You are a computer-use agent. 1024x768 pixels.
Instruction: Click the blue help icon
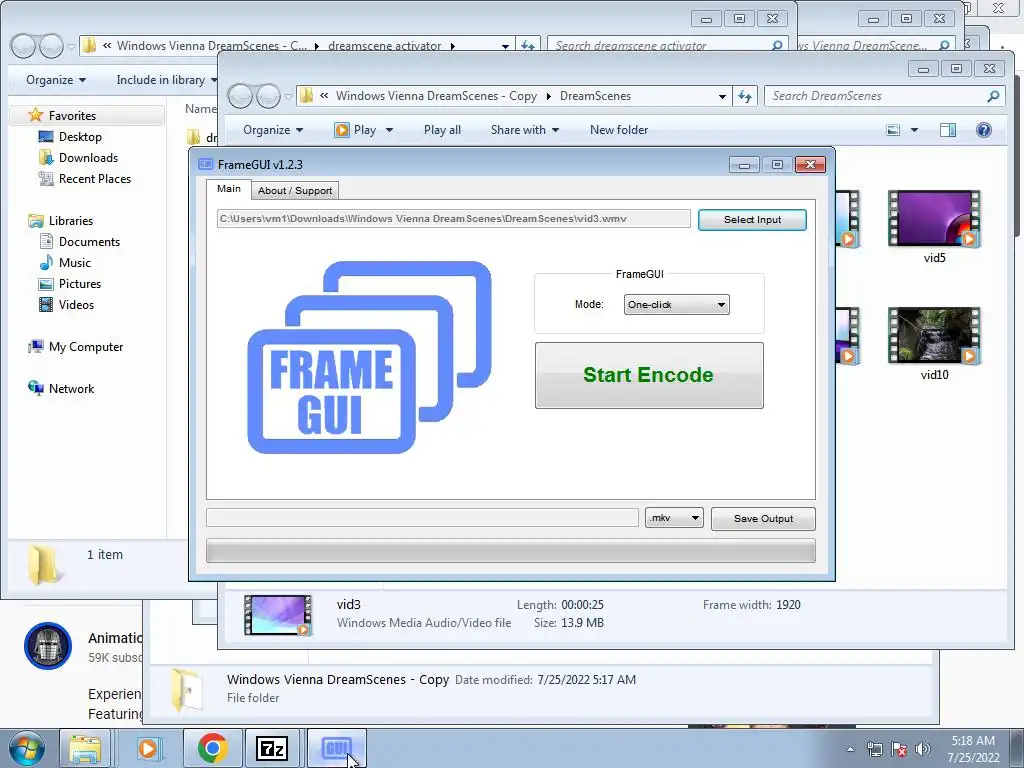[984, 130]
